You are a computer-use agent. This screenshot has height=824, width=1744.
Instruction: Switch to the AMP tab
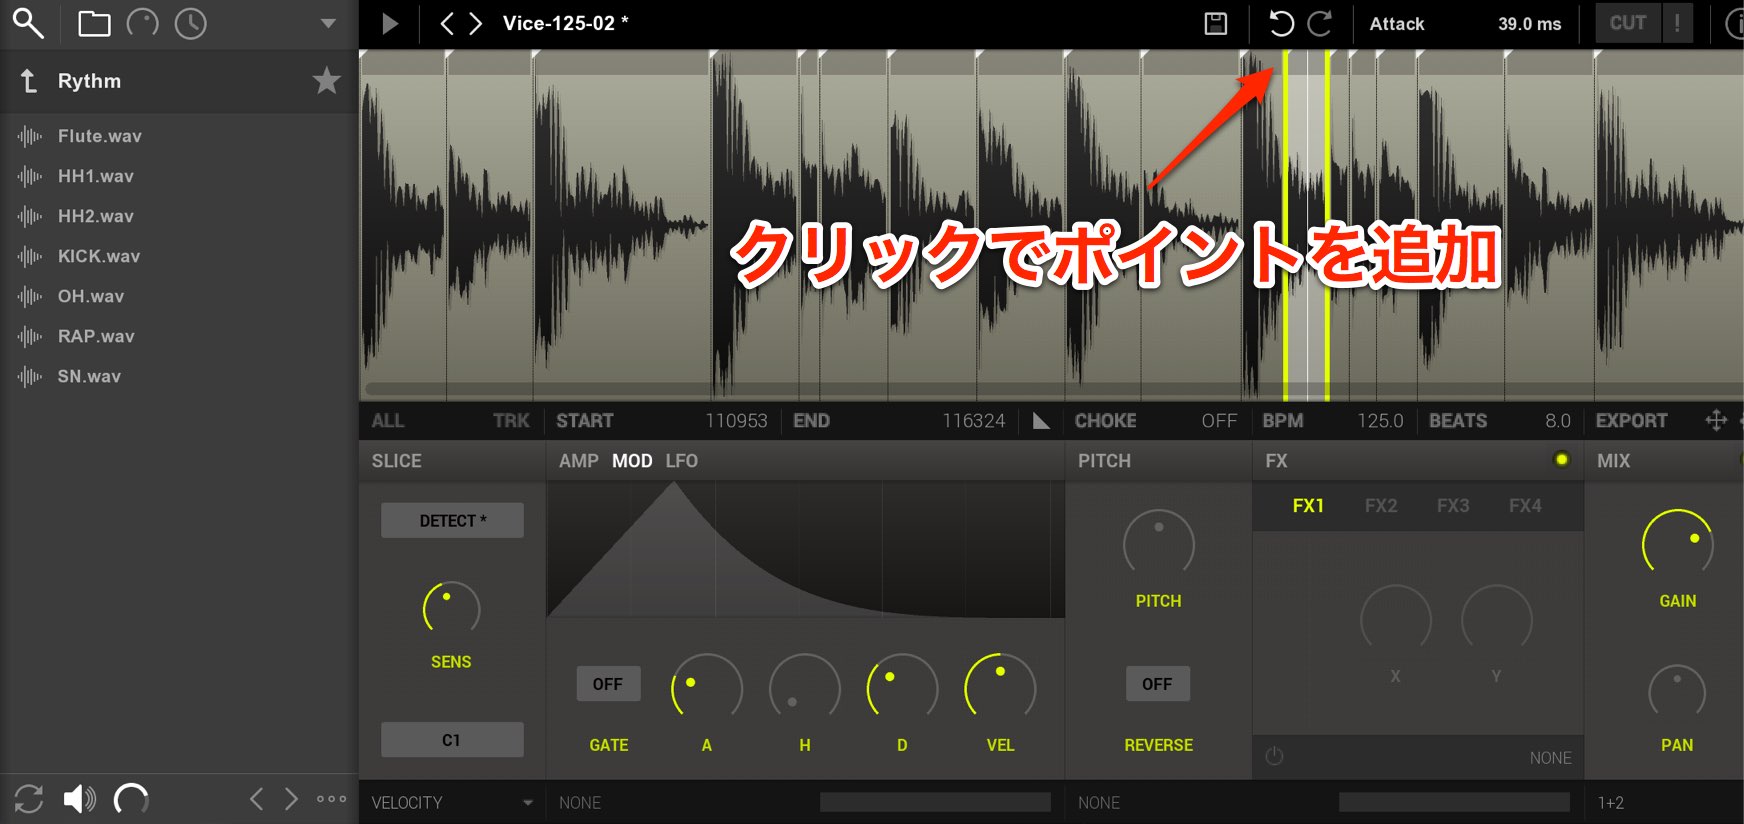(x=578, y=461)
